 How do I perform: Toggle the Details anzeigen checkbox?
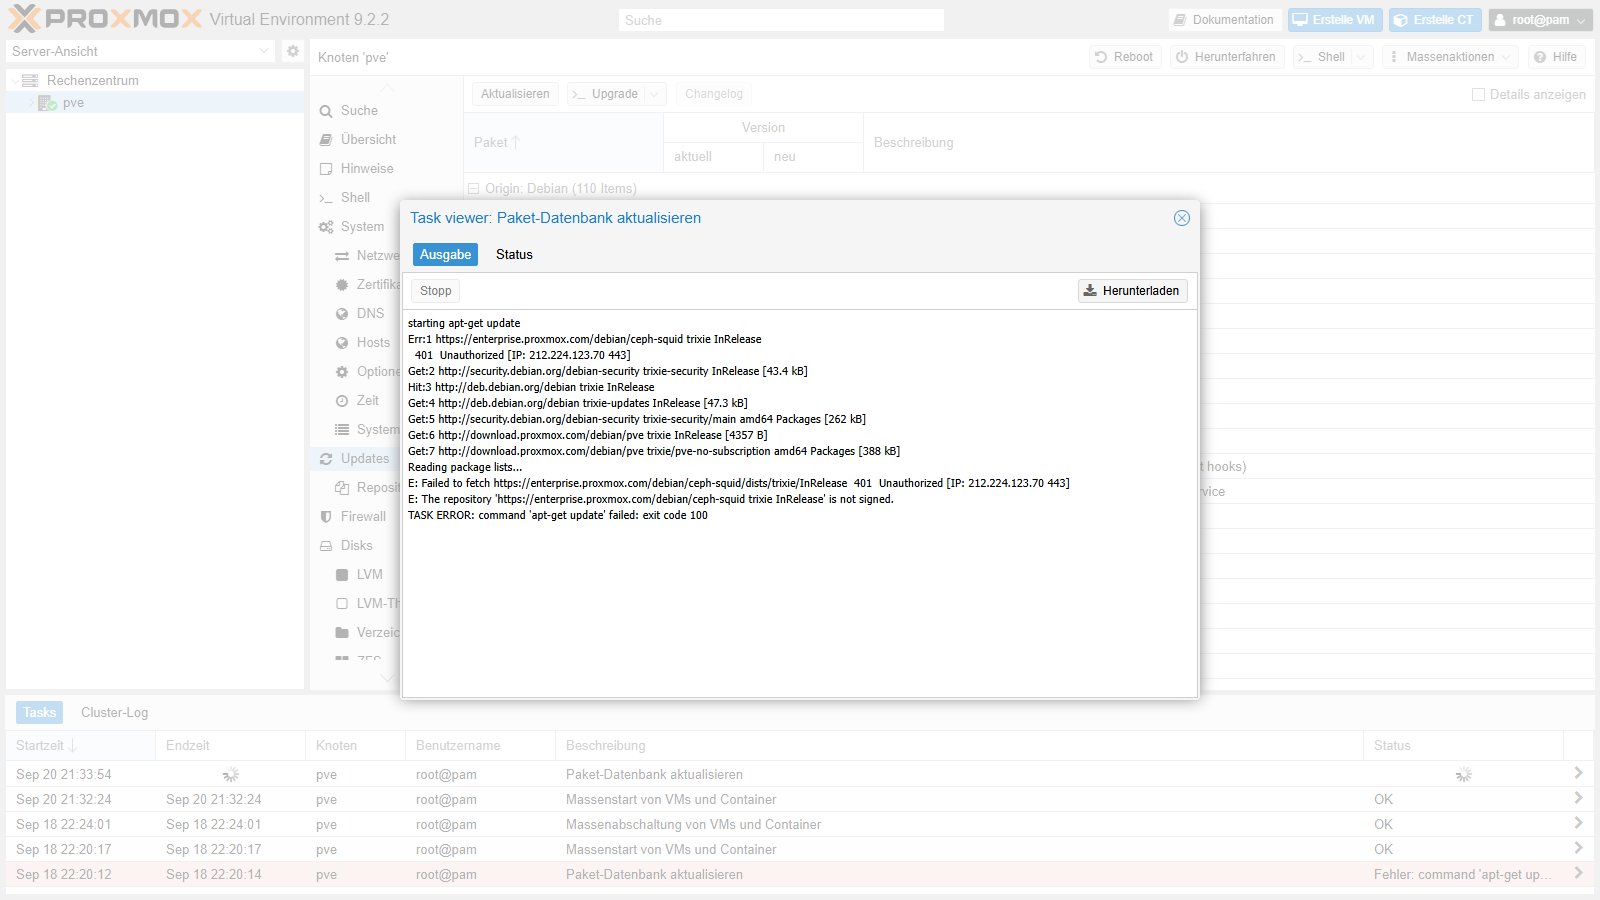click(1478, 94)
